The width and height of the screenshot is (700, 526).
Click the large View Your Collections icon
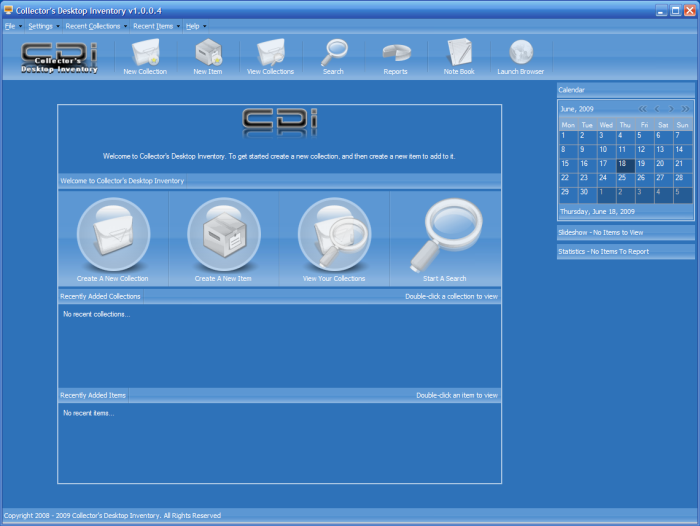[x=334, y=234]
